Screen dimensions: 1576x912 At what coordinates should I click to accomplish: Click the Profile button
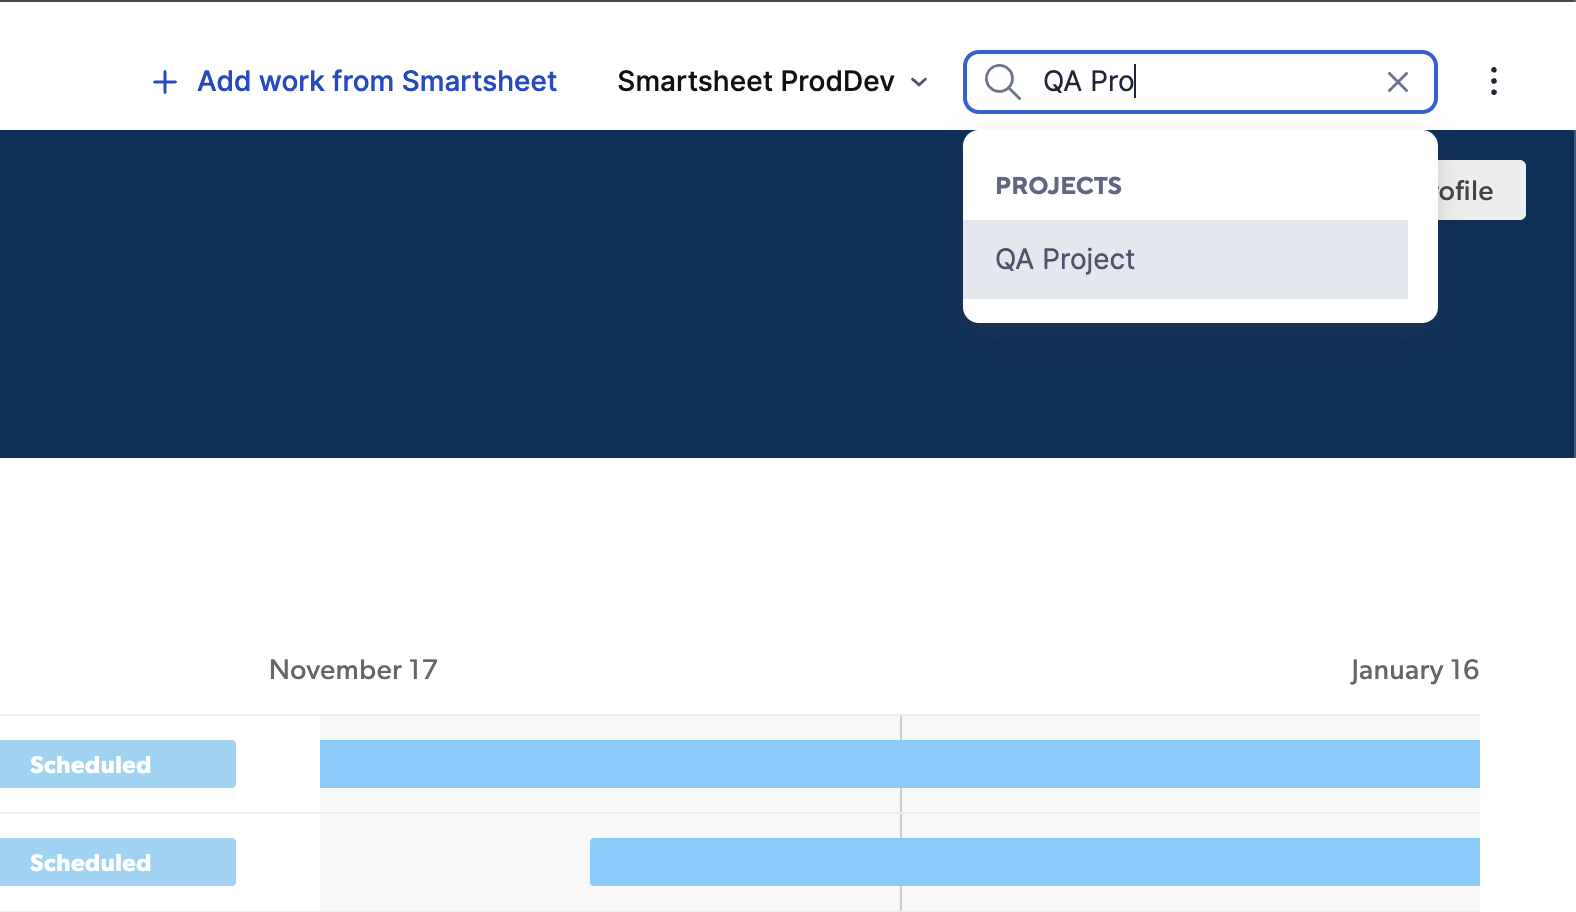pyautogui.click(x=1470, y=190)
